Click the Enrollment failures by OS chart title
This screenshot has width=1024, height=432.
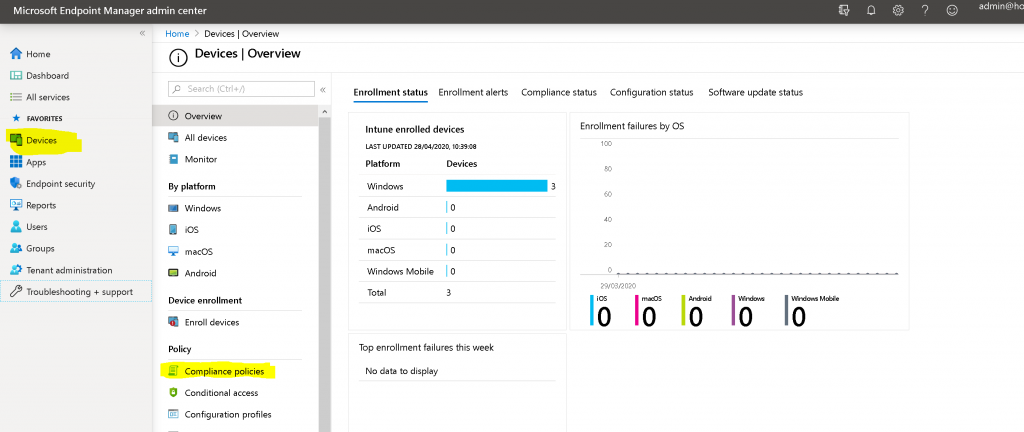pos(632,126)
